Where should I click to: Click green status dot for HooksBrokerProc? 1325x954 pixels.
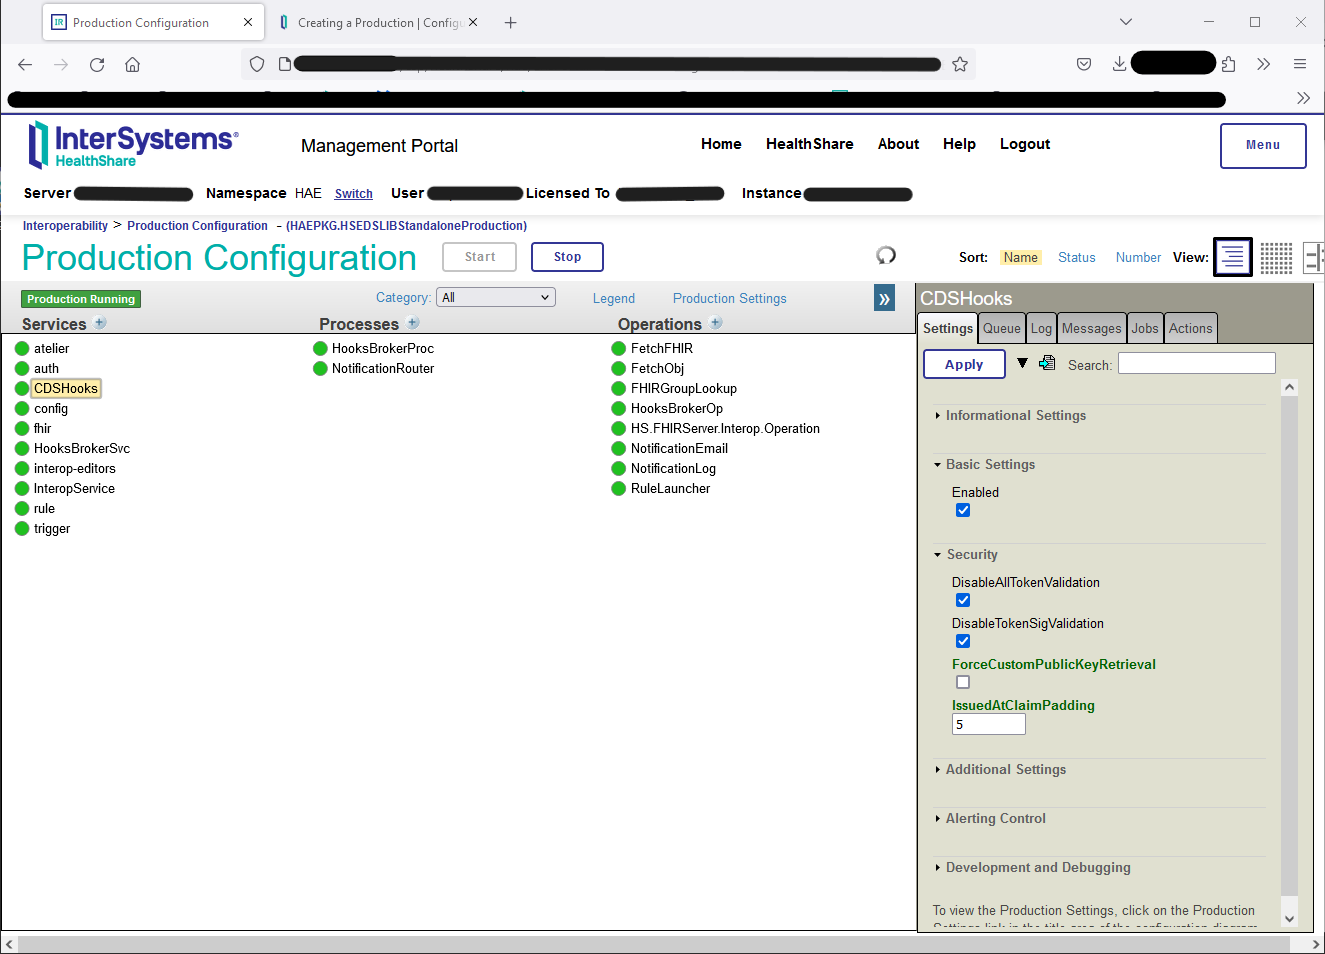point(320,349)
